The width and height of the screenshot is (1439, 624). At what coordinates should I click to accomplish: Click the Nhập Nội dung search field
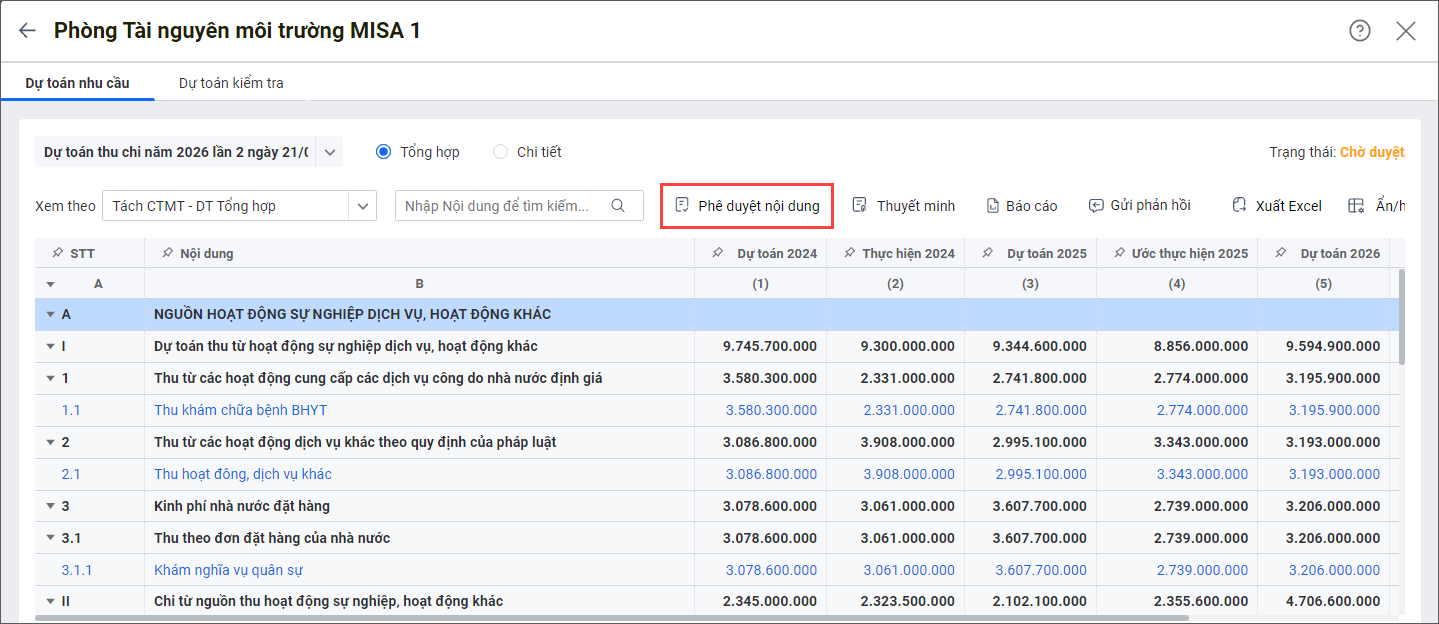tap(500, 206)
